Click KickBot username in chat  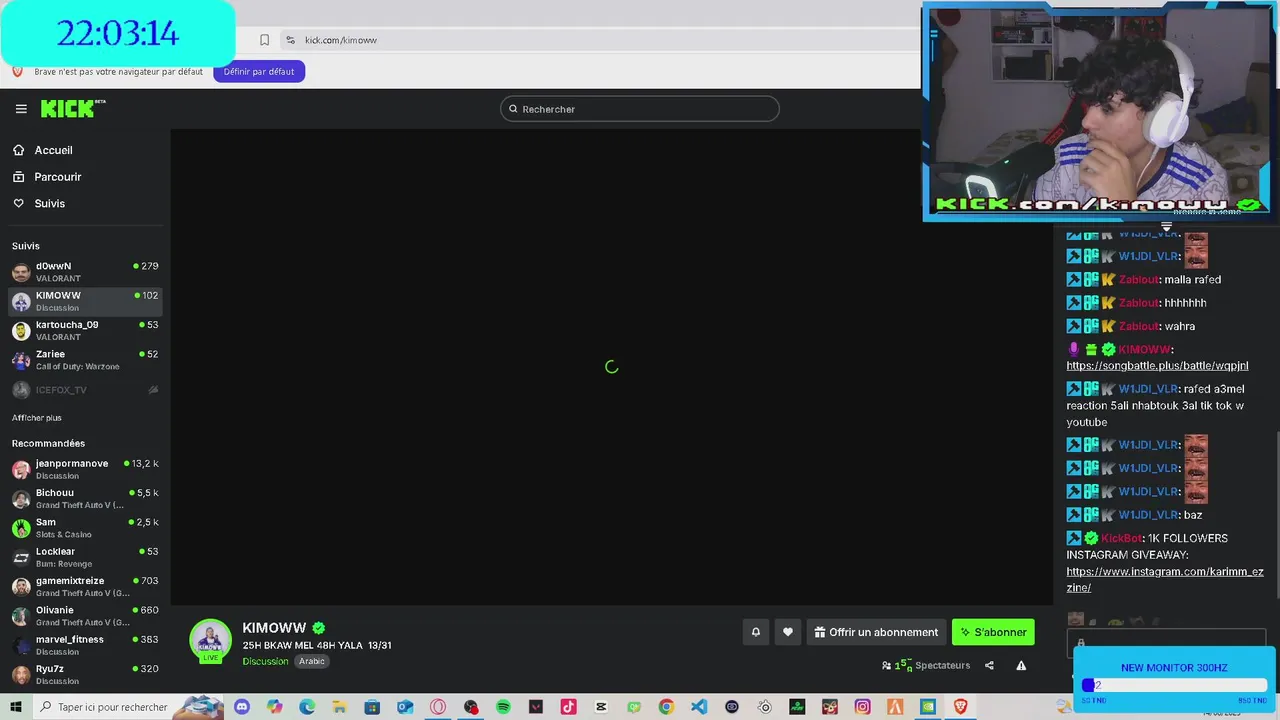coord(1122,538)
